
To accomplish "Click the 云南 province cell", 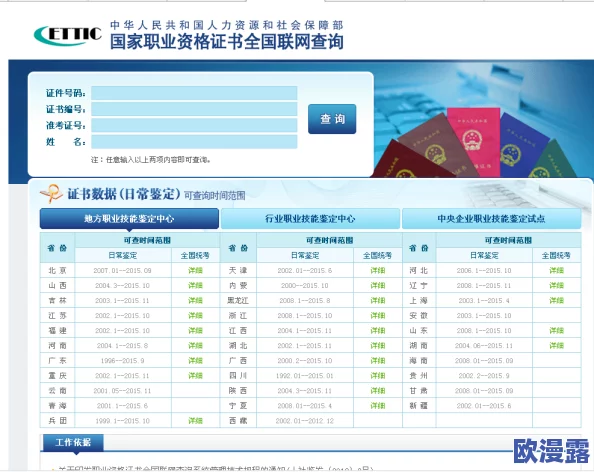I will (x=58, y=391).
